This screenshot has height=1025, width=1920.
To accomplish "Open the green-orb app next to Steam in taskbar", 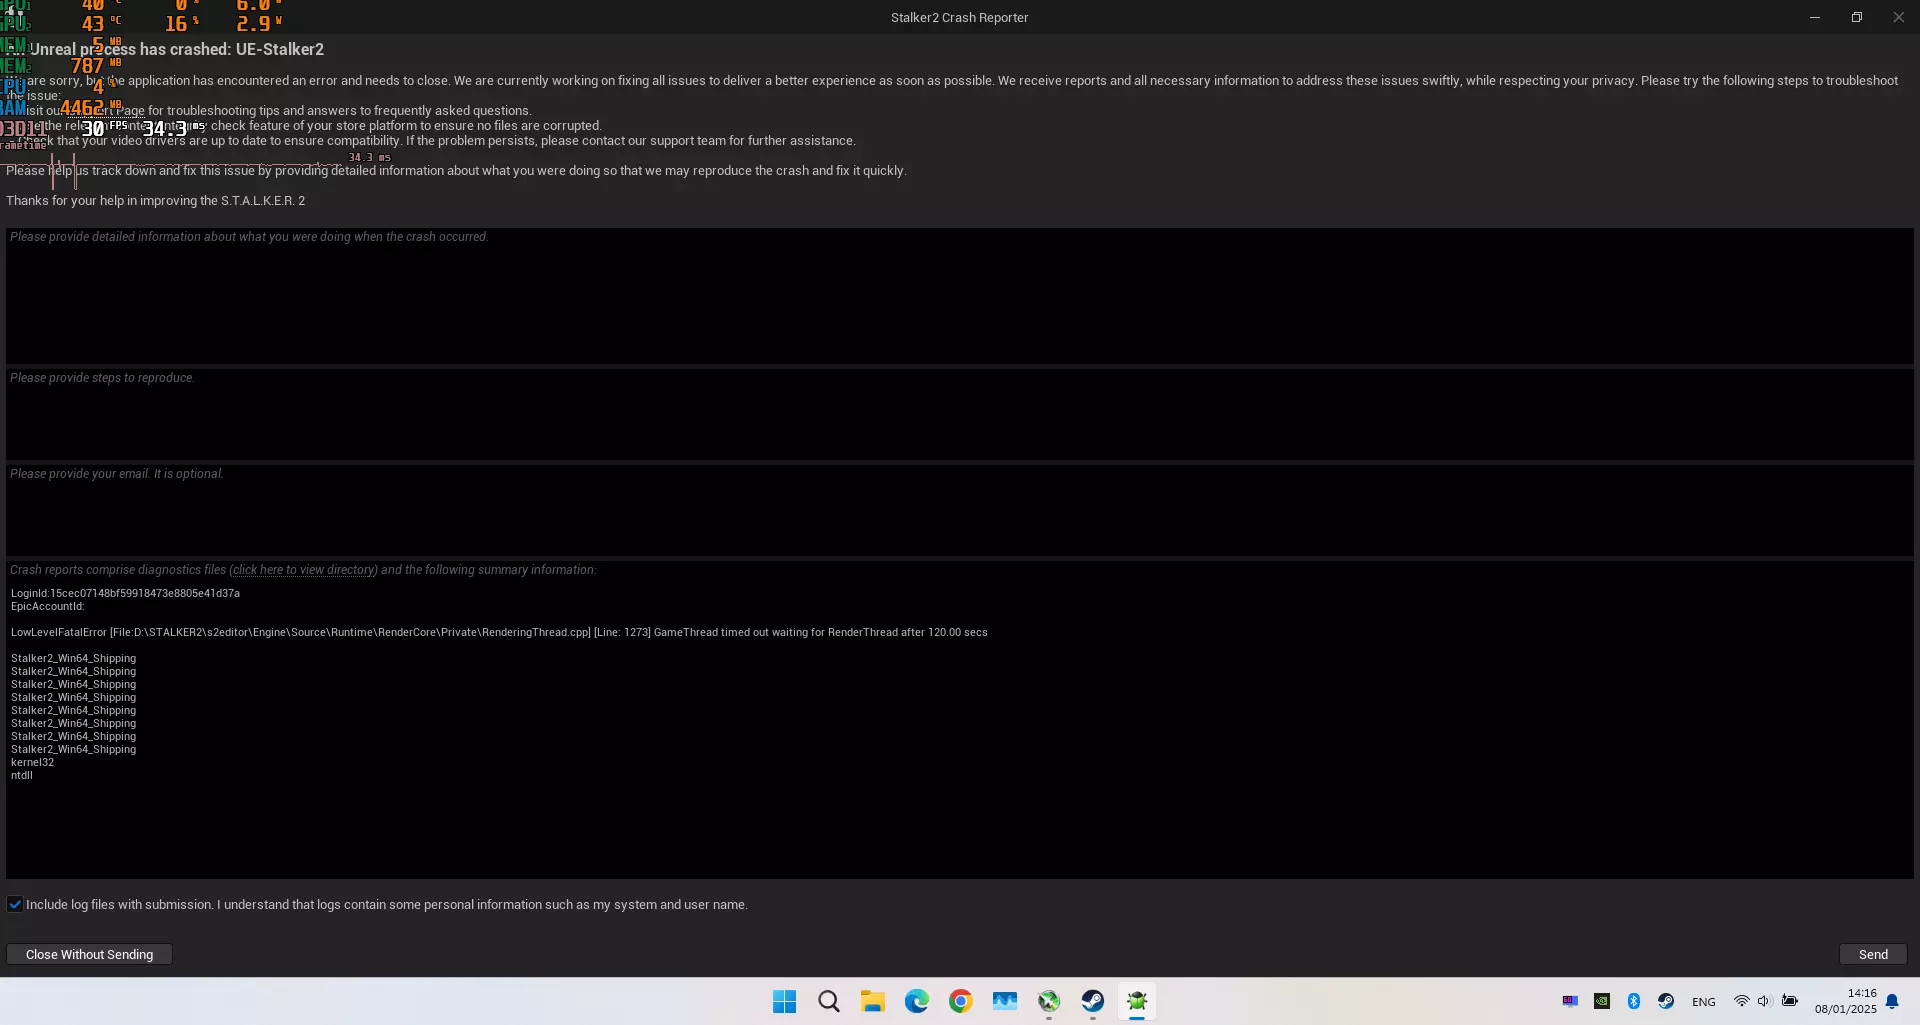I will (1049, 1001).
